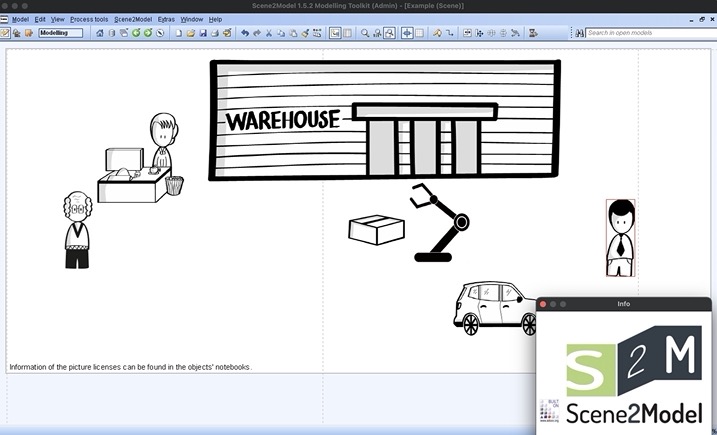Viewport: 717px width, 435px height.
Task: Restore the inner model window
Action: pyautogui.click(x=702, y=20)
